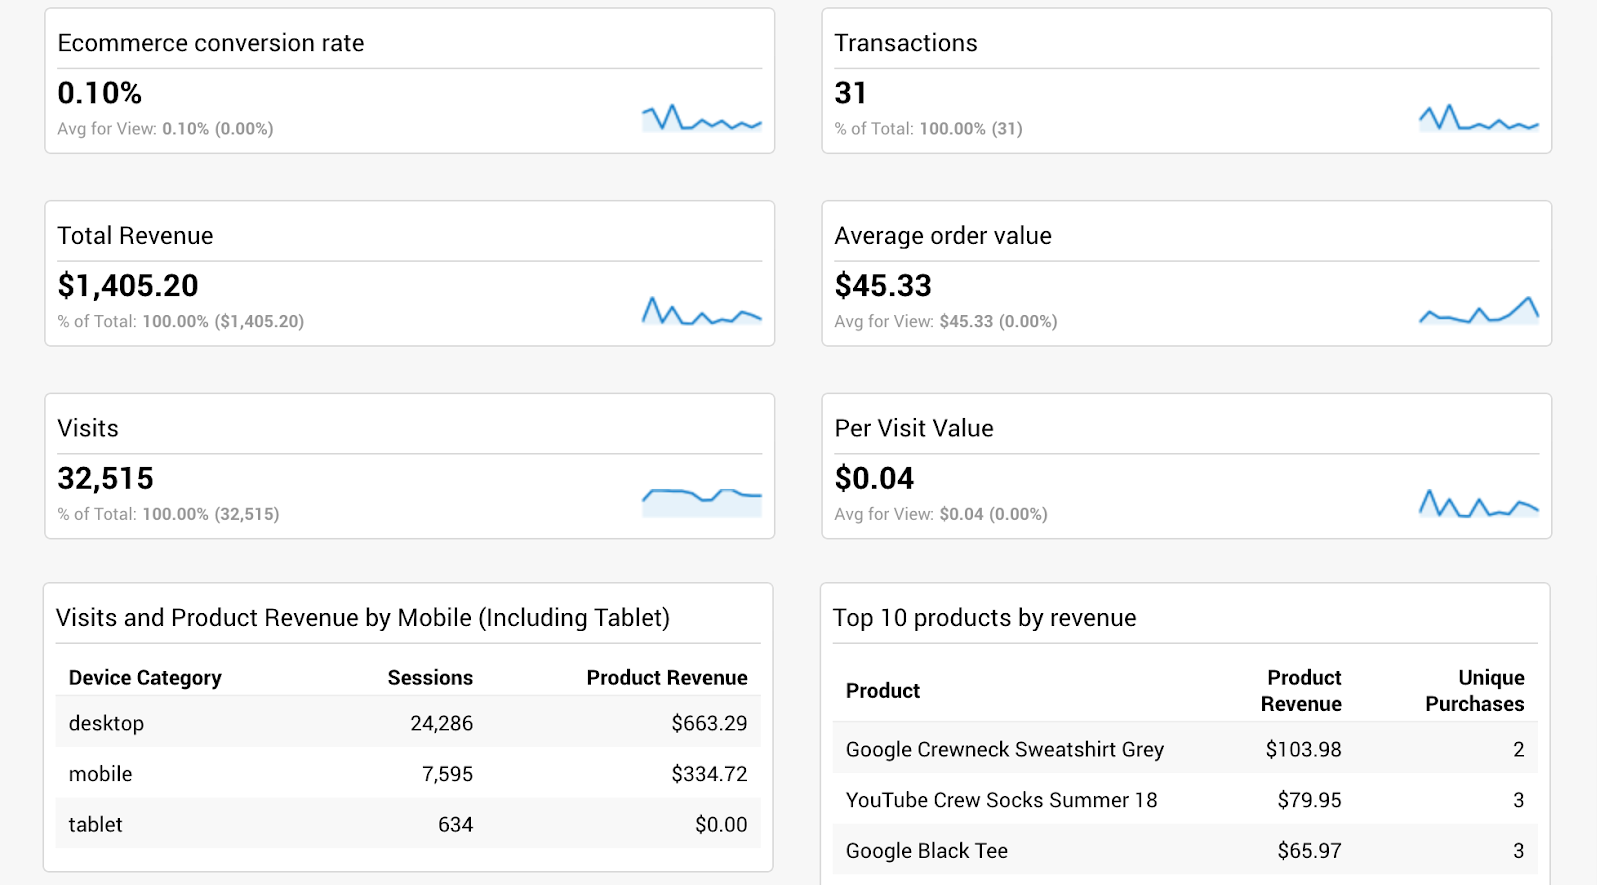1597x885 pixels.
Task: Click the Sessions column header
Action: pyautogui.click(x=430, y=678)
